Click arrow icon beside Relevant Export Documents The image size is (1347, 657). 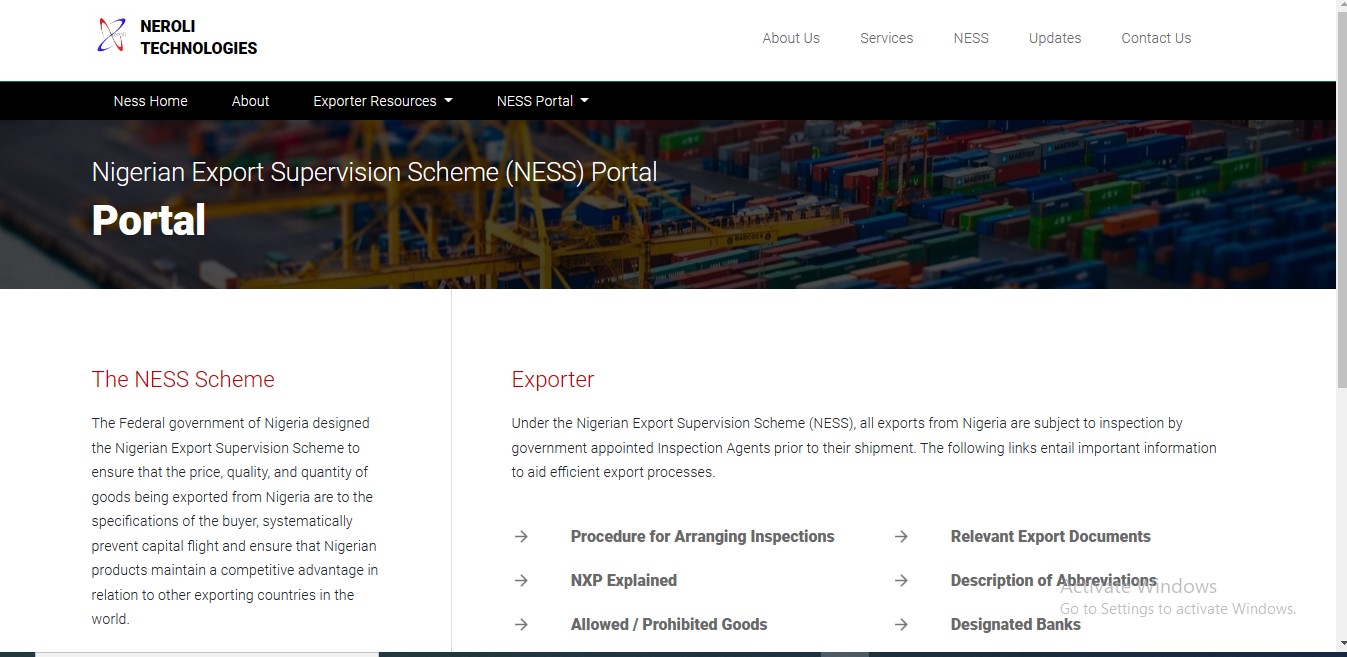(x=901, y=537)
